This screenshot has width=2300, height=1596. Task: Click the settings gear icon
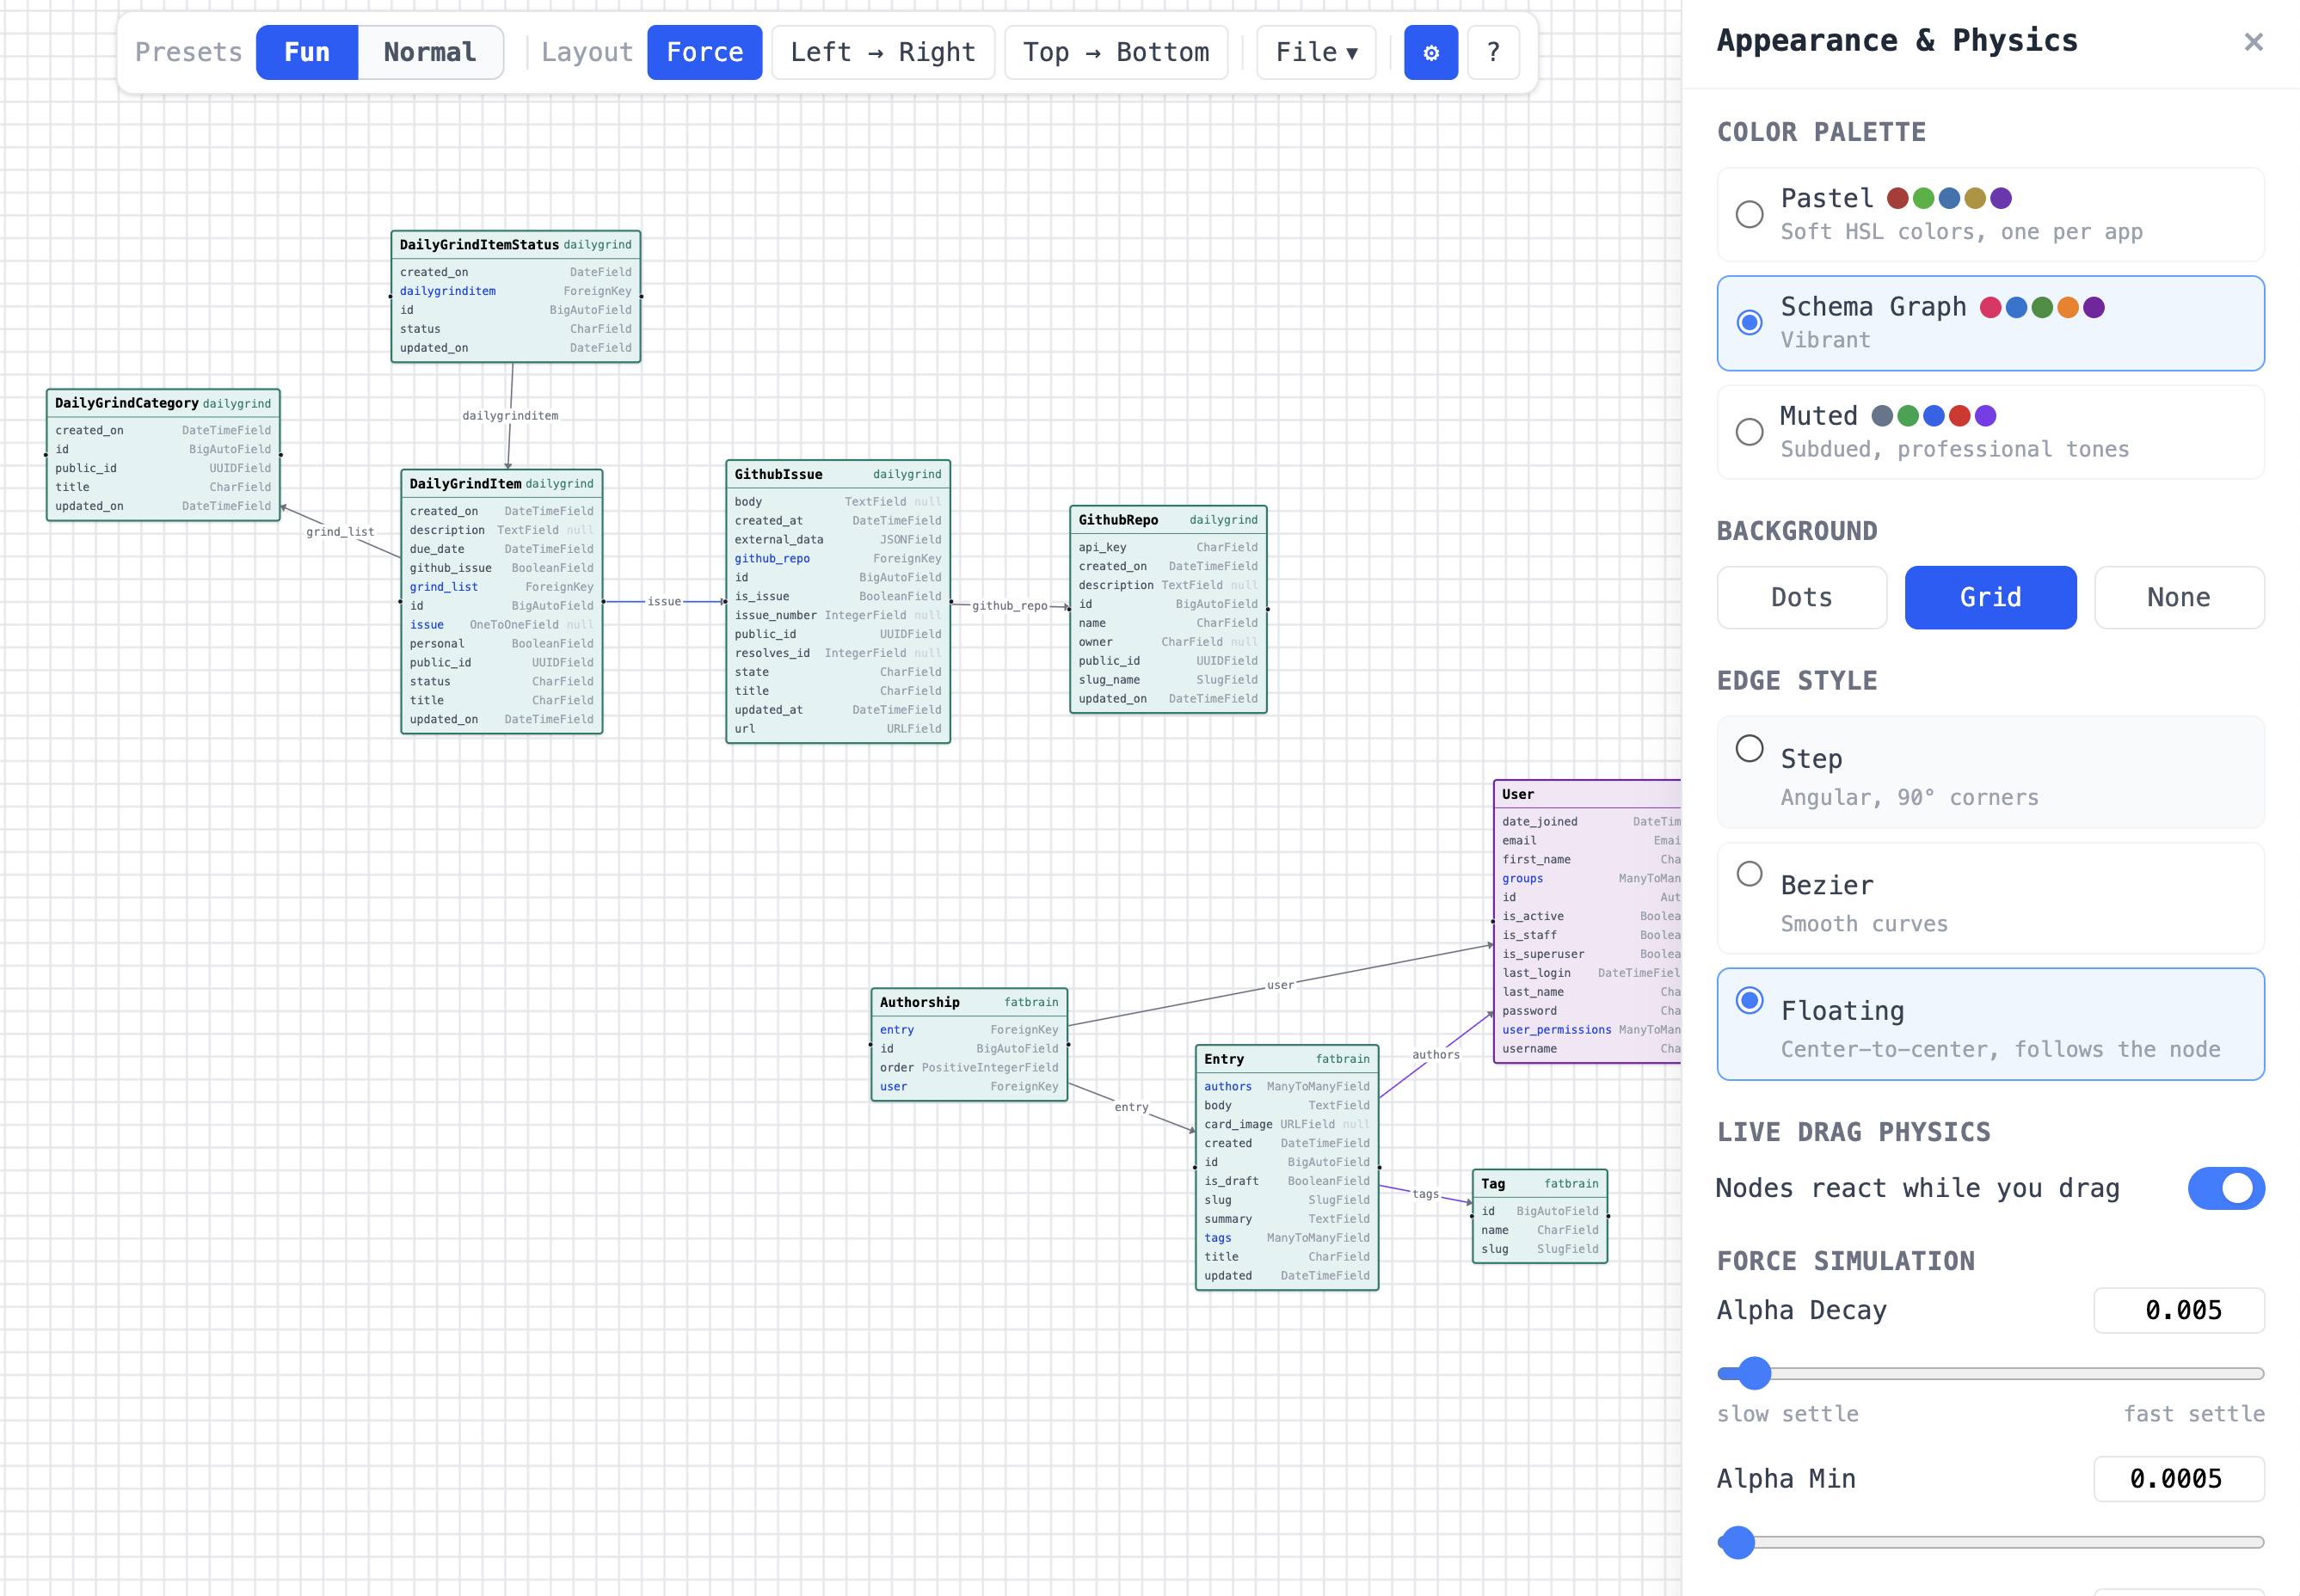click(x=1430, y=52)
